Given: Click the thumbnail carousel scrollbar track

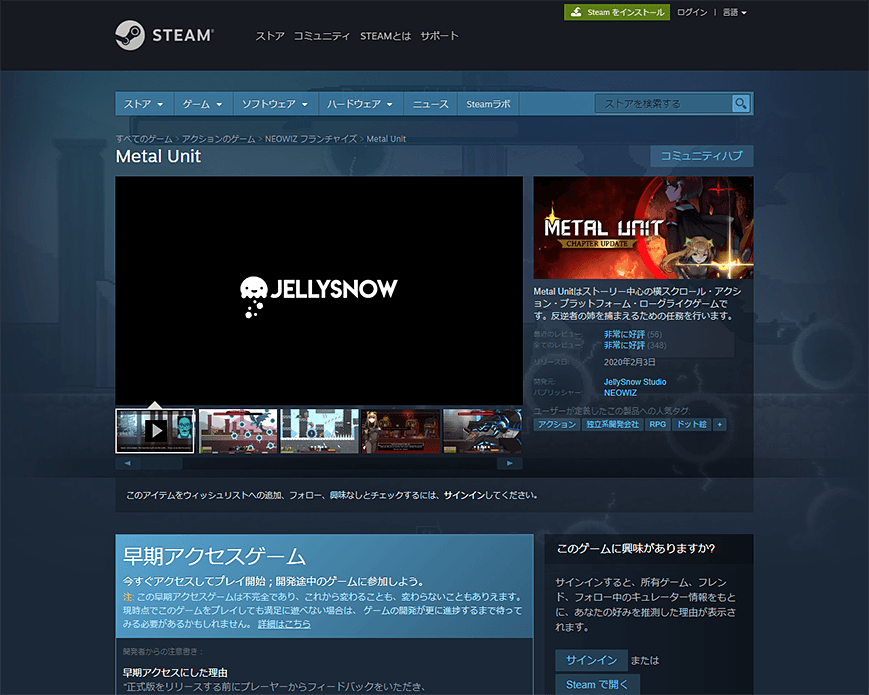Looking at the screenshot, I should (318, 462).
